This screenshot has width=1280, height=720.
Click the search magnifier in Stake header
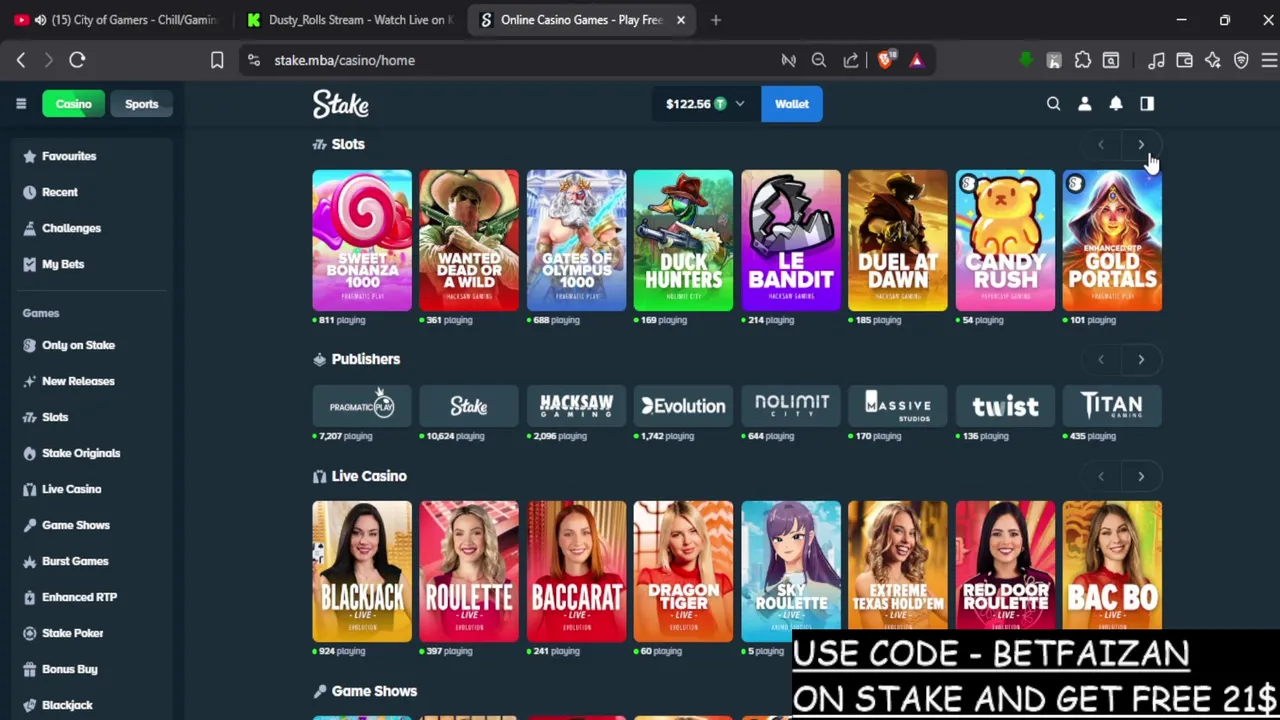1053,104
